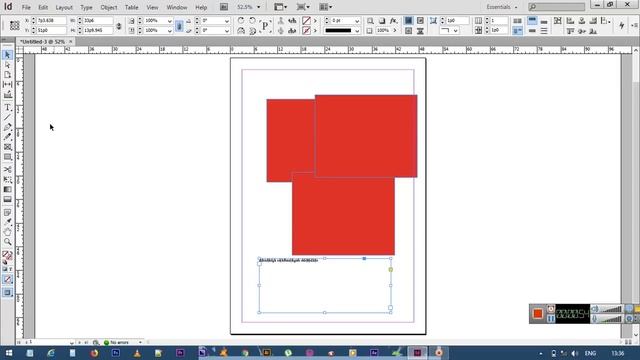Toggle Constrain proportions for width and height
The width and height of the screenshot is (640, 360).
[x=119, y=26]
